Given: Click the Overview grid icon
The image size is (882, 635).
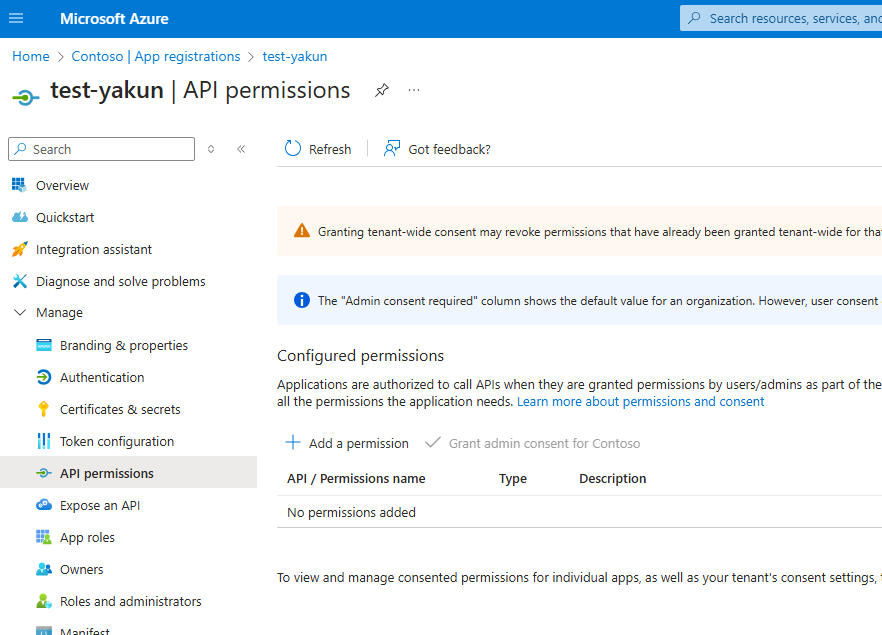Looking at the screenshot, I should (x=19, y=185).
